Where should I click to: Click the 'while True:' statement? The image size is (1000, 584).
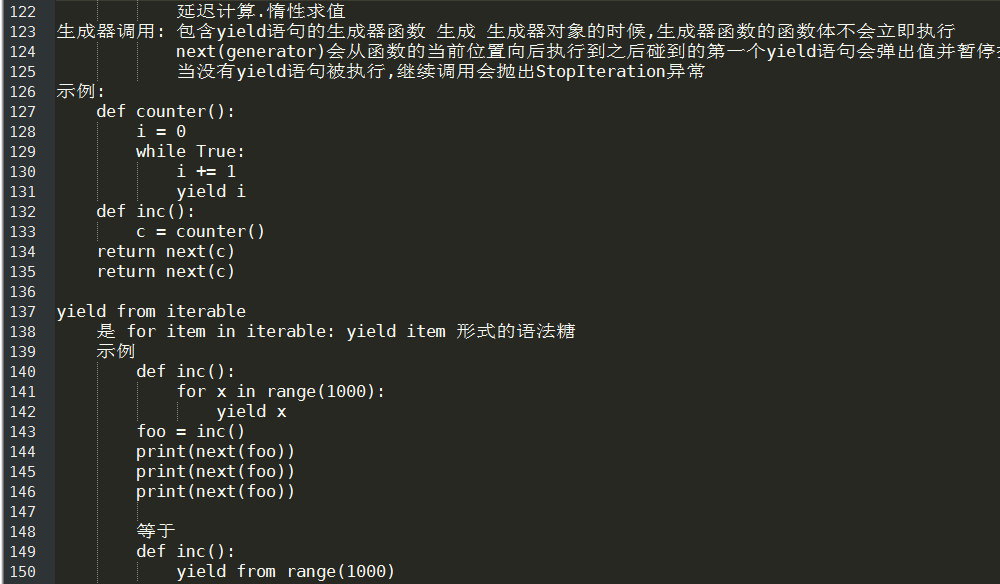pyautogui.click(x=190, y=152)
